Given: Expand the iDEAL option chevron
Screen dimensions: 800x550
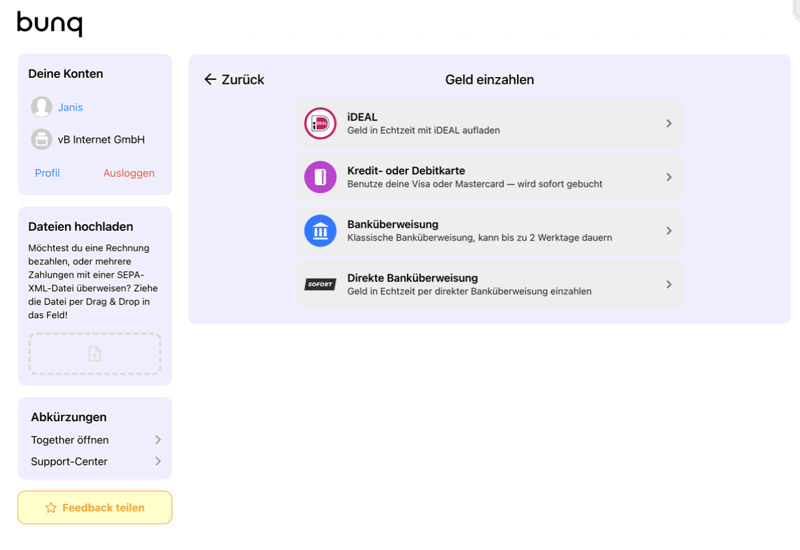Looking at the screenshot, I should tap(669, 124).
